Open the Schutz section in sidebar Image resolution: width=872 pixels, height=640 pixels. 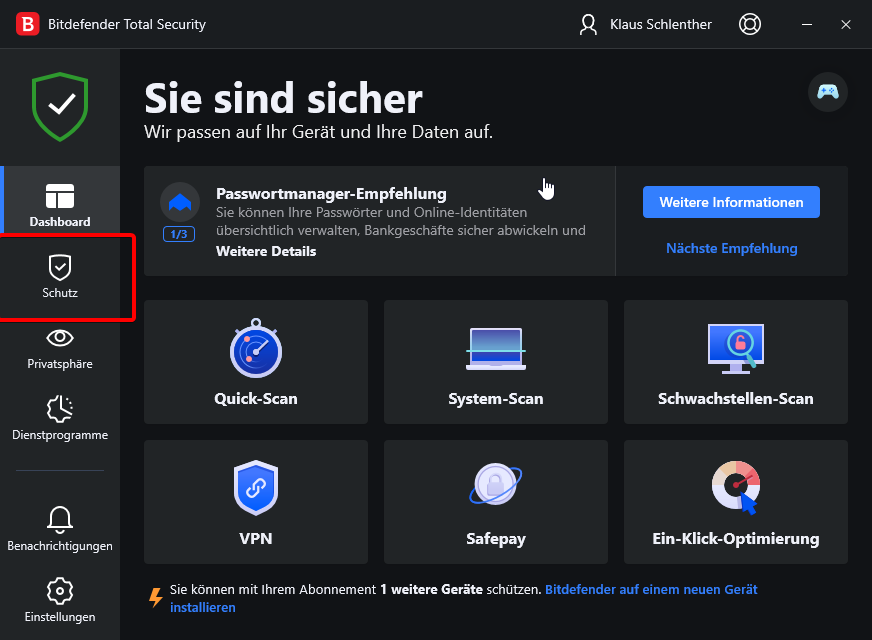click(60, 277)
